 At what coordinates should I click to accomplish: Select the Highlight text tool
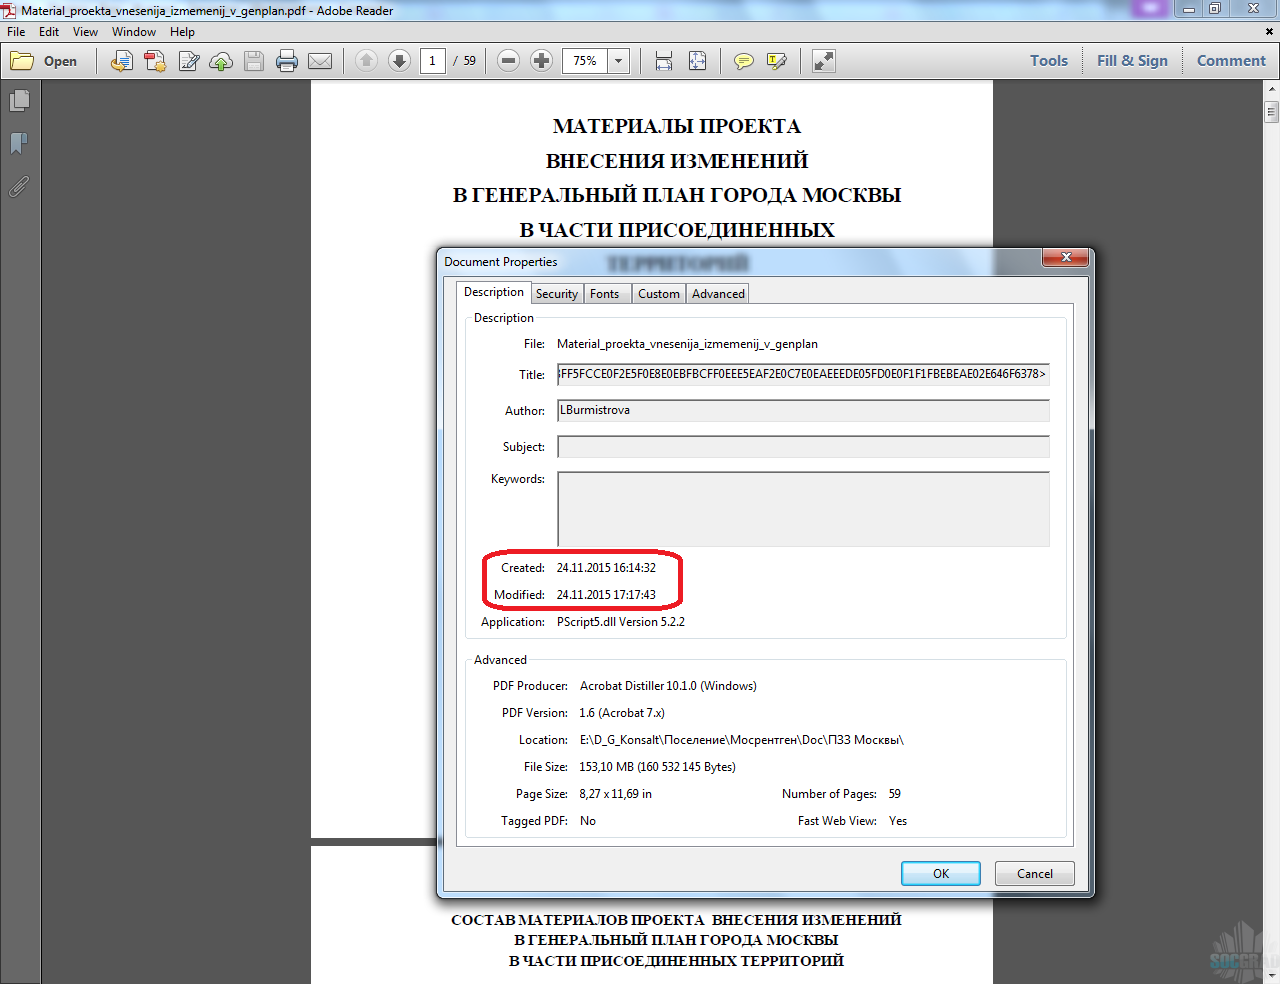click(776, 61)
